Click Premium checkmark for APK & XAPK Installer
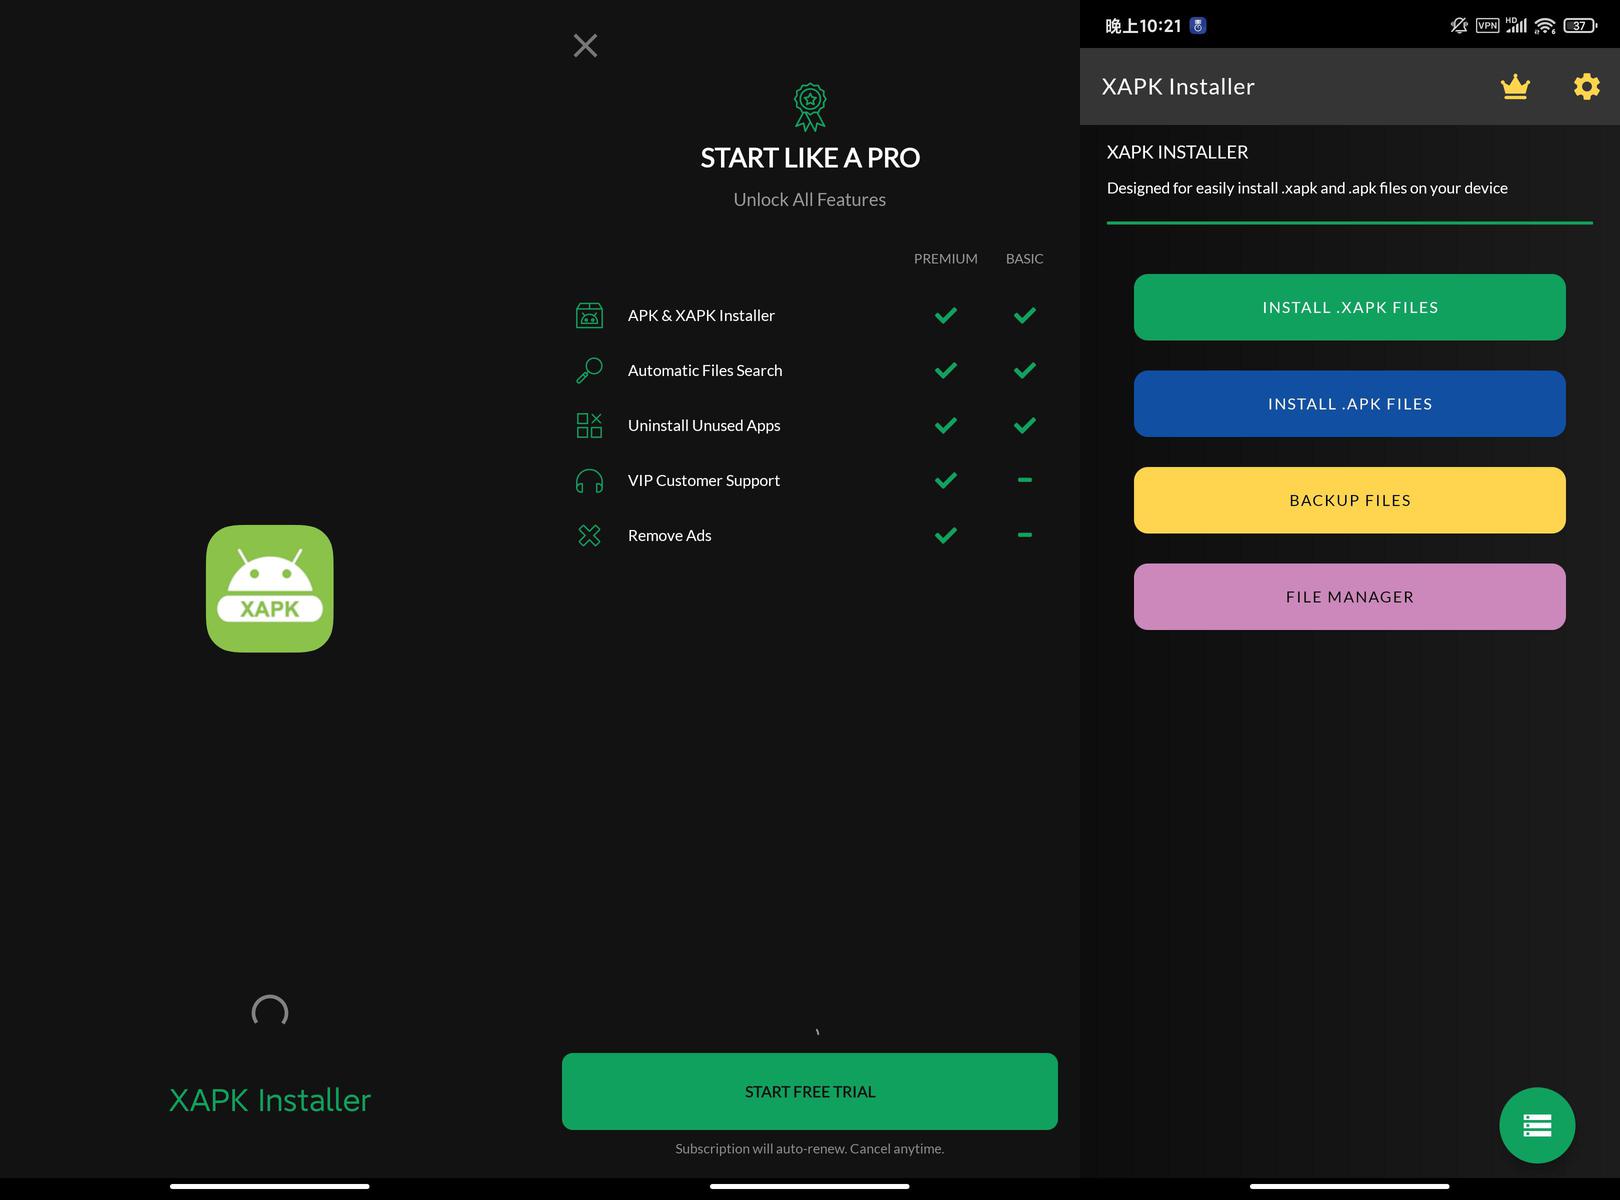 [x=946, y=315]
